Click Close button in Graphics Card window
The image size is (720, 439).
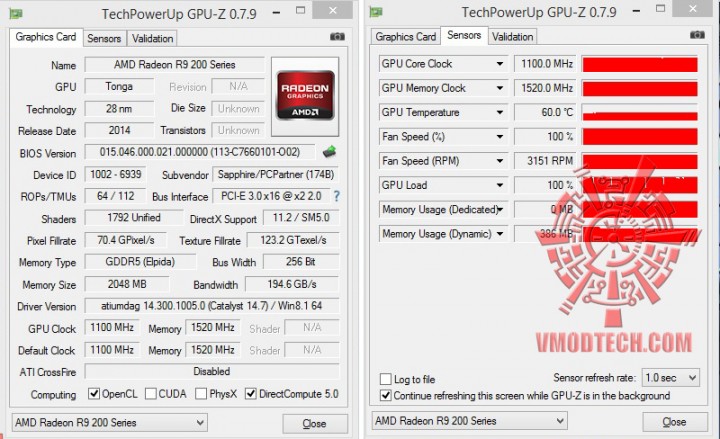(x=315, y=423)
